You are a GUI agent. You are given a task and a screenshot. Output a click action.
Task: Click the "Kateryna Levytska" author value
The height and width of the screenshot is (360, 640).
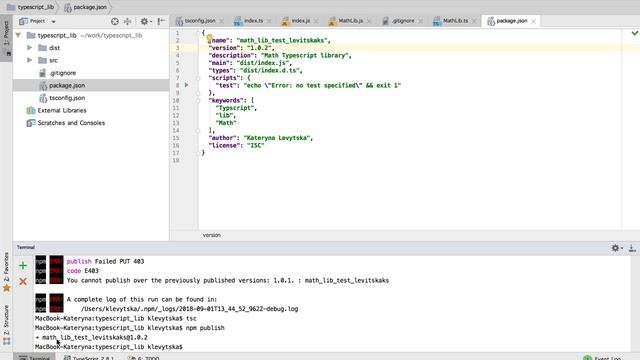277,138
